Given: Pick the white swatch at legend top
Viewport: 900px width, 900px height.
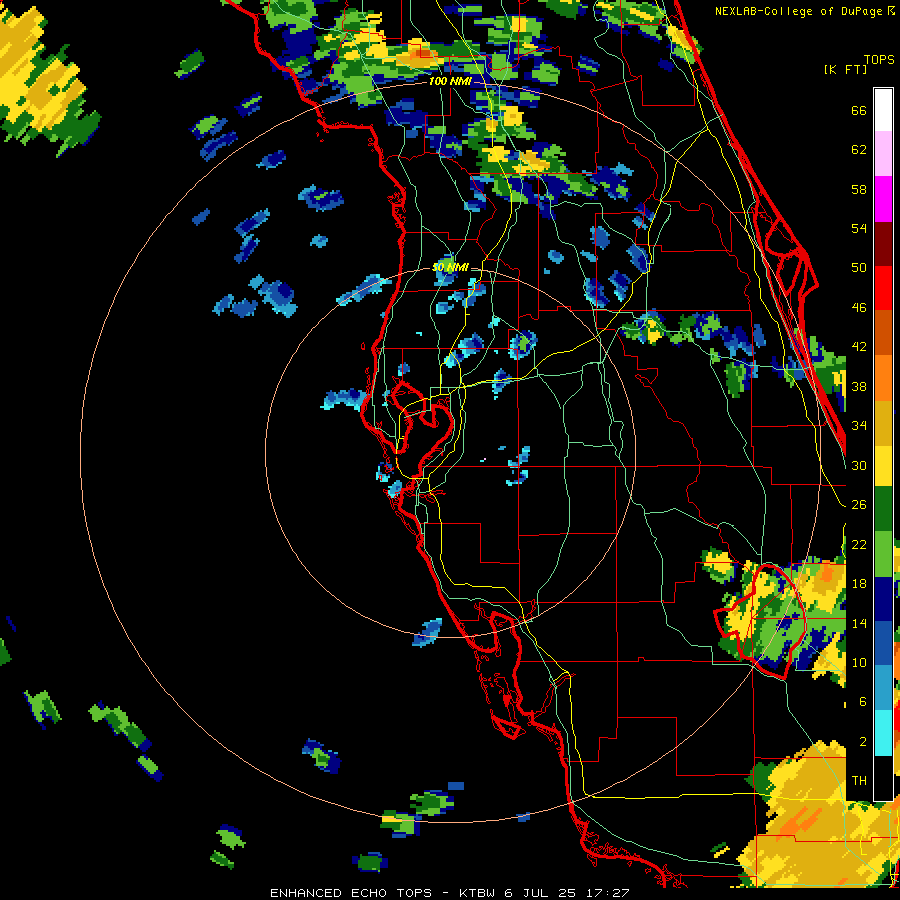Looking at the screenshot, I should [883, 110].
